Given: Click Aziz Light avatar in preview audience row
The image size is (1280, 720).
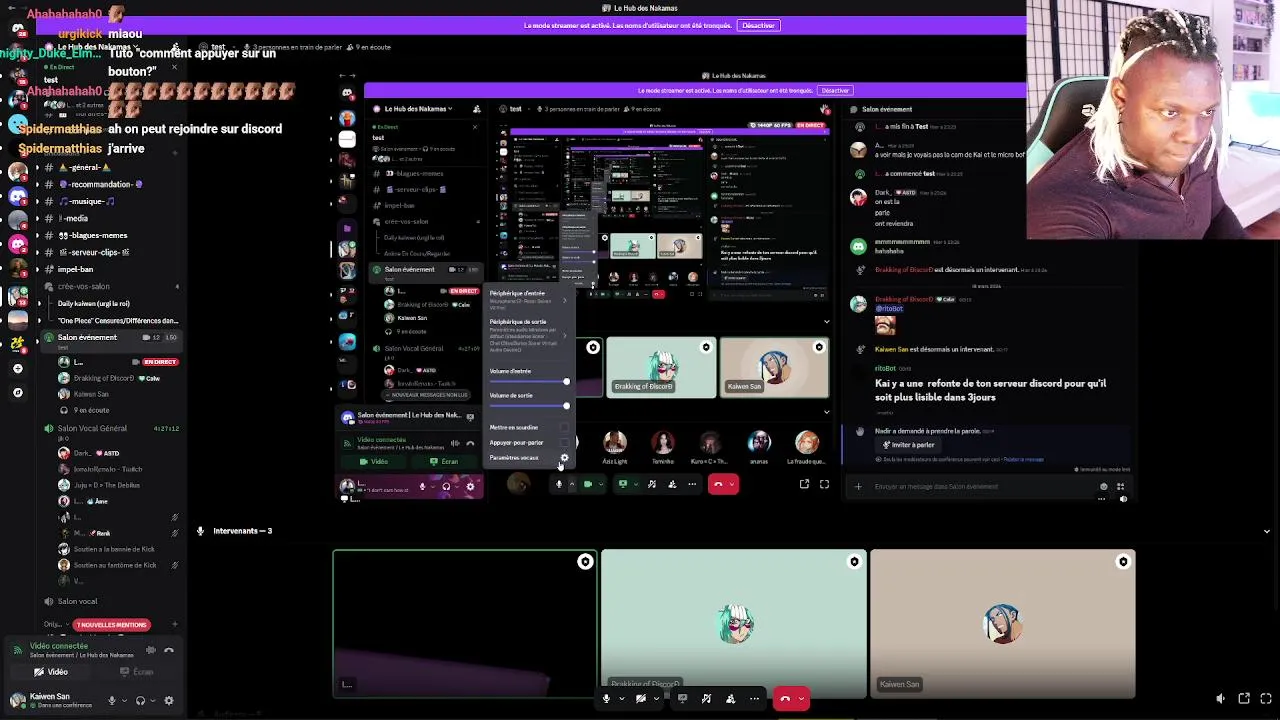Looking at the screenshot, I should [x=615, y=443].
